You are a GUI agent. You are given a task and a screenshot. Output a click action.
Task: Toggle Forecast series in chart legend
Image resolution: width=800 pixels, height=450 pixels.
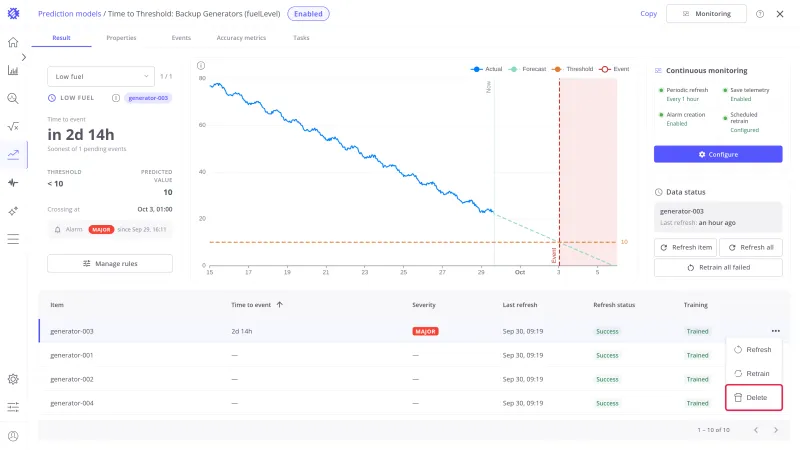[528, 69]
